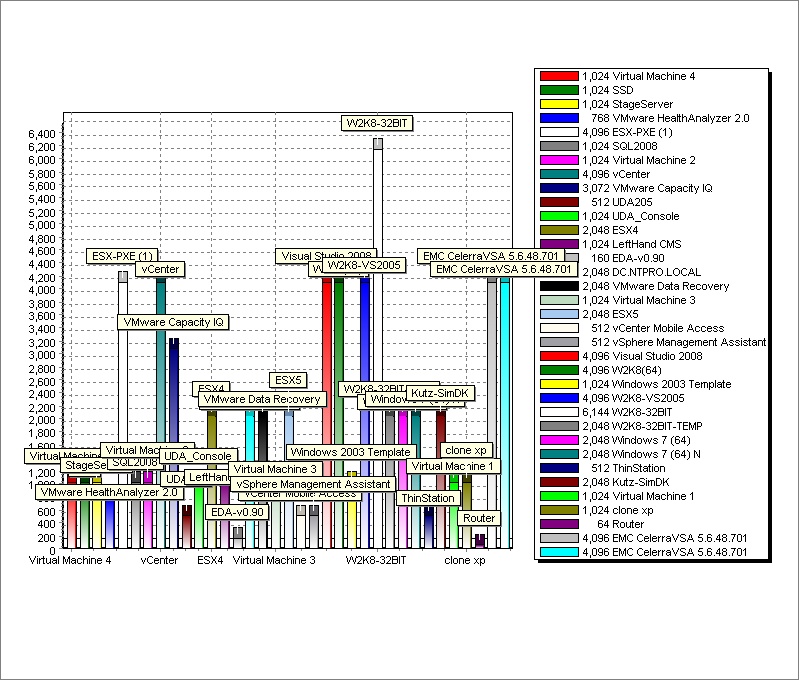This screenshot has height=681, width=800.
Task: Select legend text '1,024 LeftHand CMS'
Action: coord(632,244)
